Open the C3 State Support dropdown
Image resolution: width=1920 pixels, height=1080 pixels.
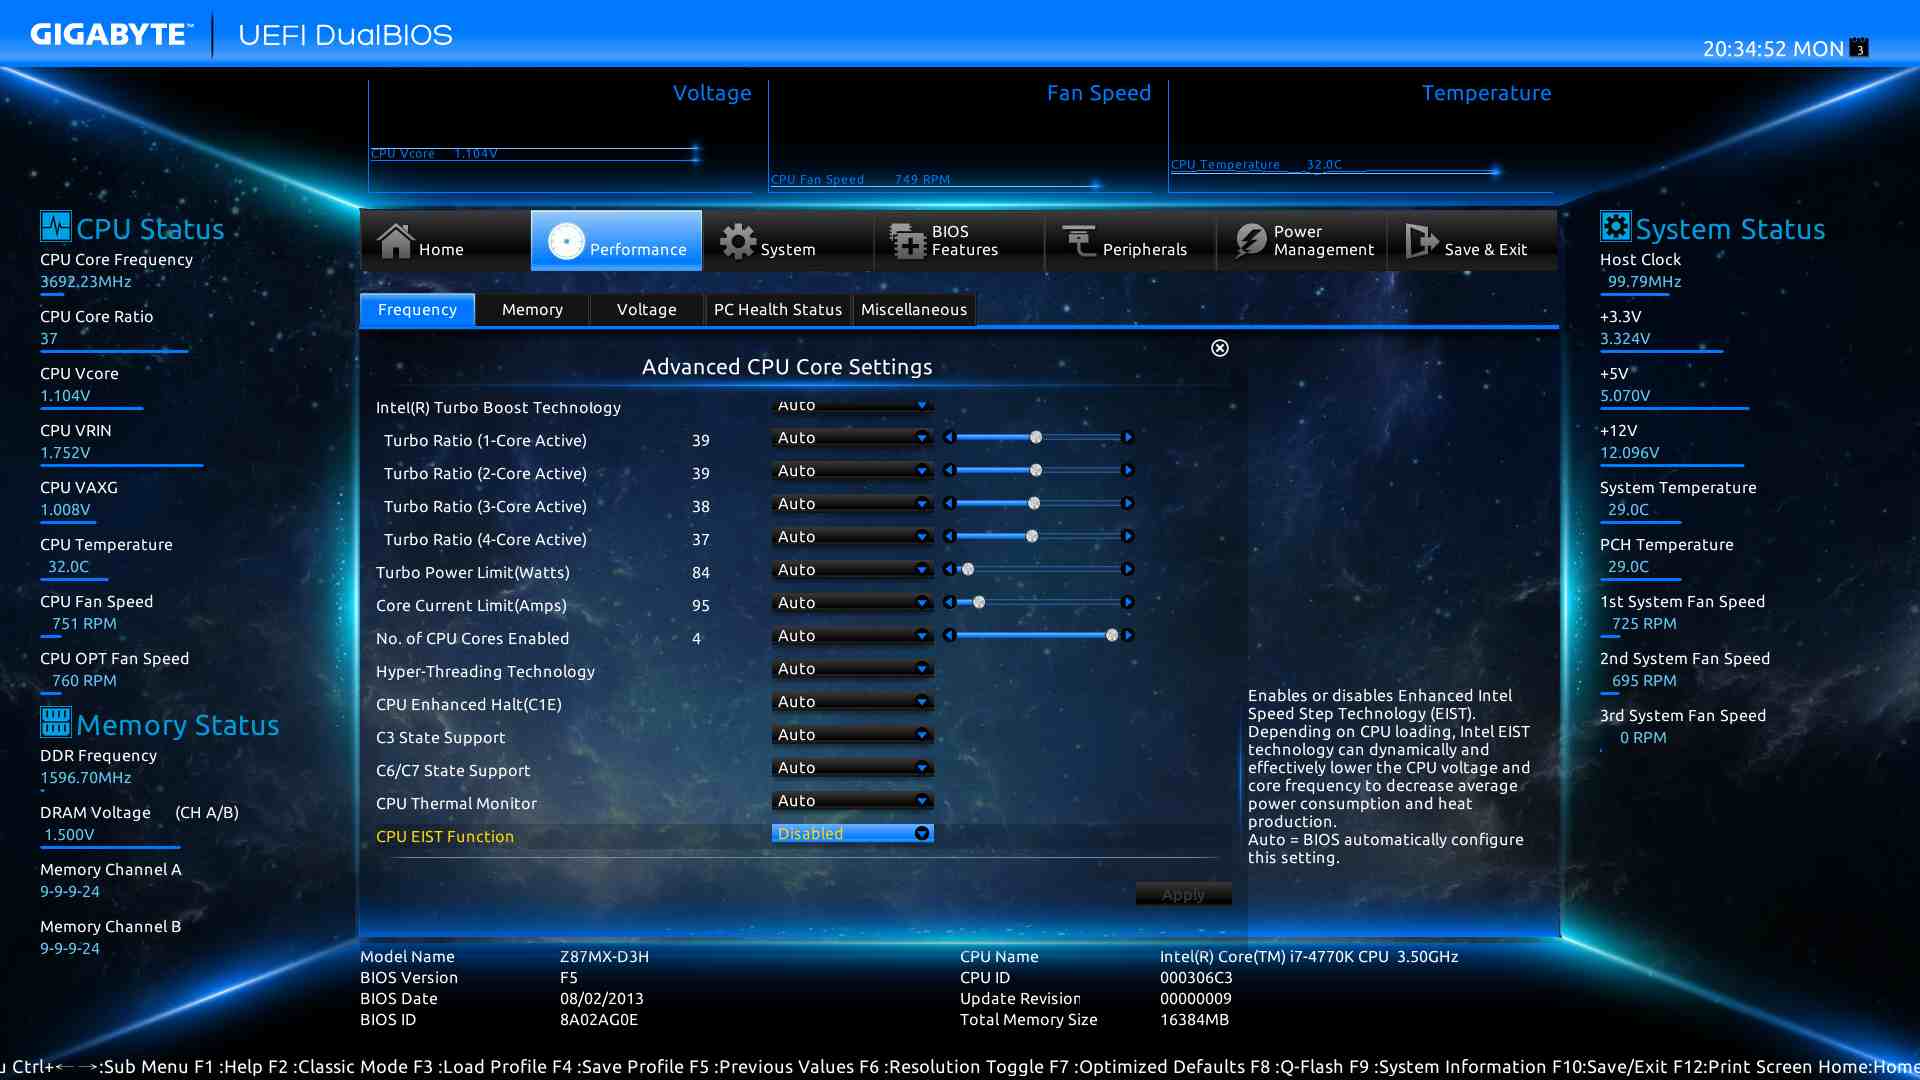tap(852, 735)
